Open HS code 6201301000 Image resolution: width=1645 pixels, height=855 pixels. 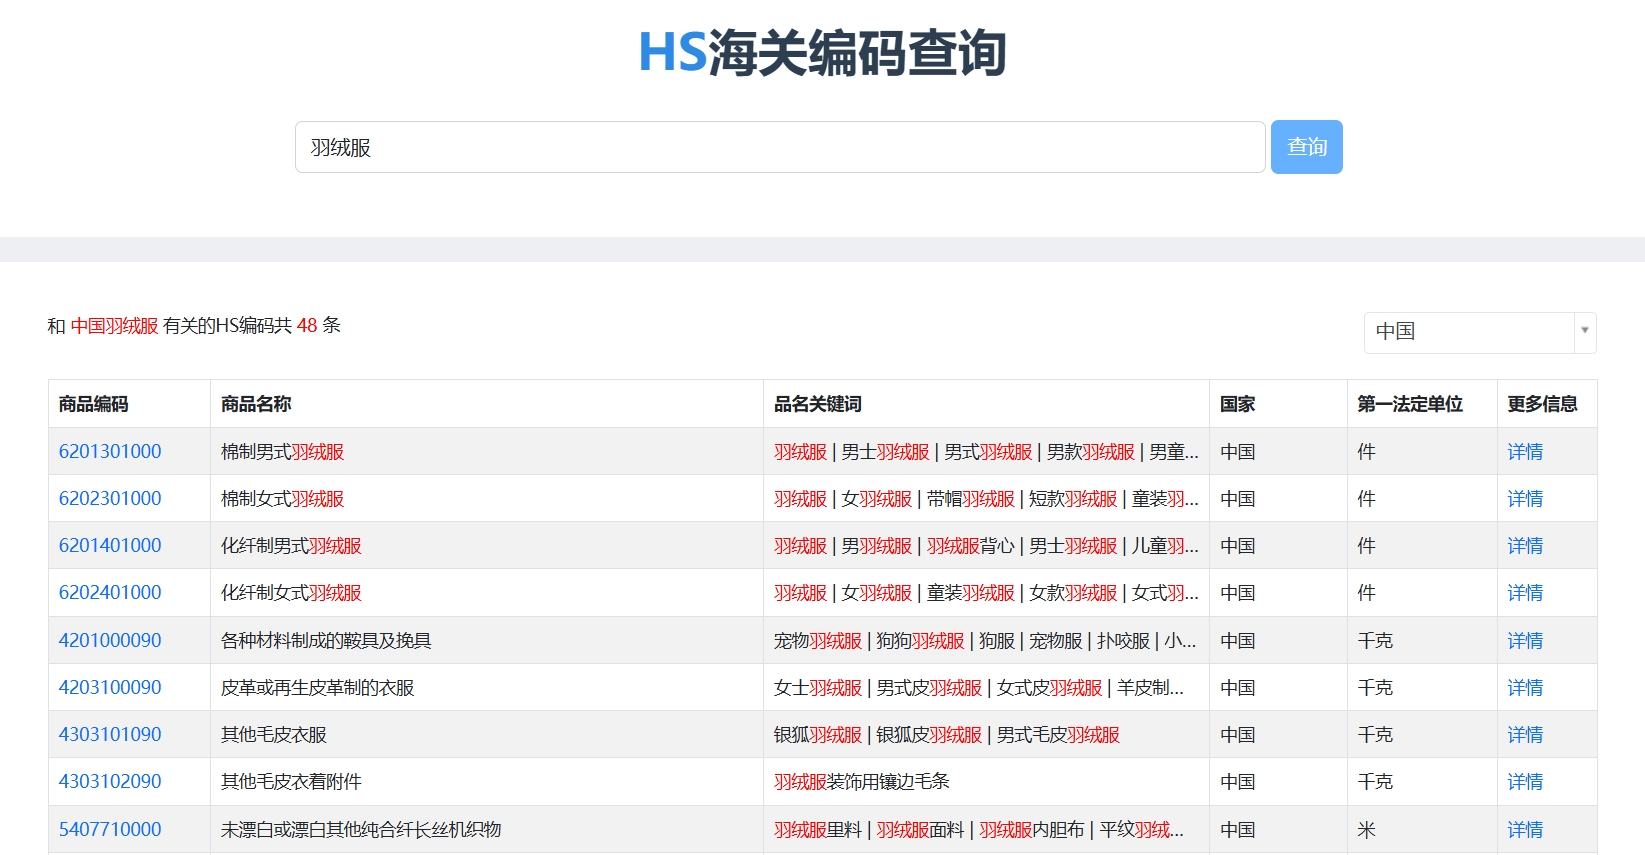tap(110, 451)
